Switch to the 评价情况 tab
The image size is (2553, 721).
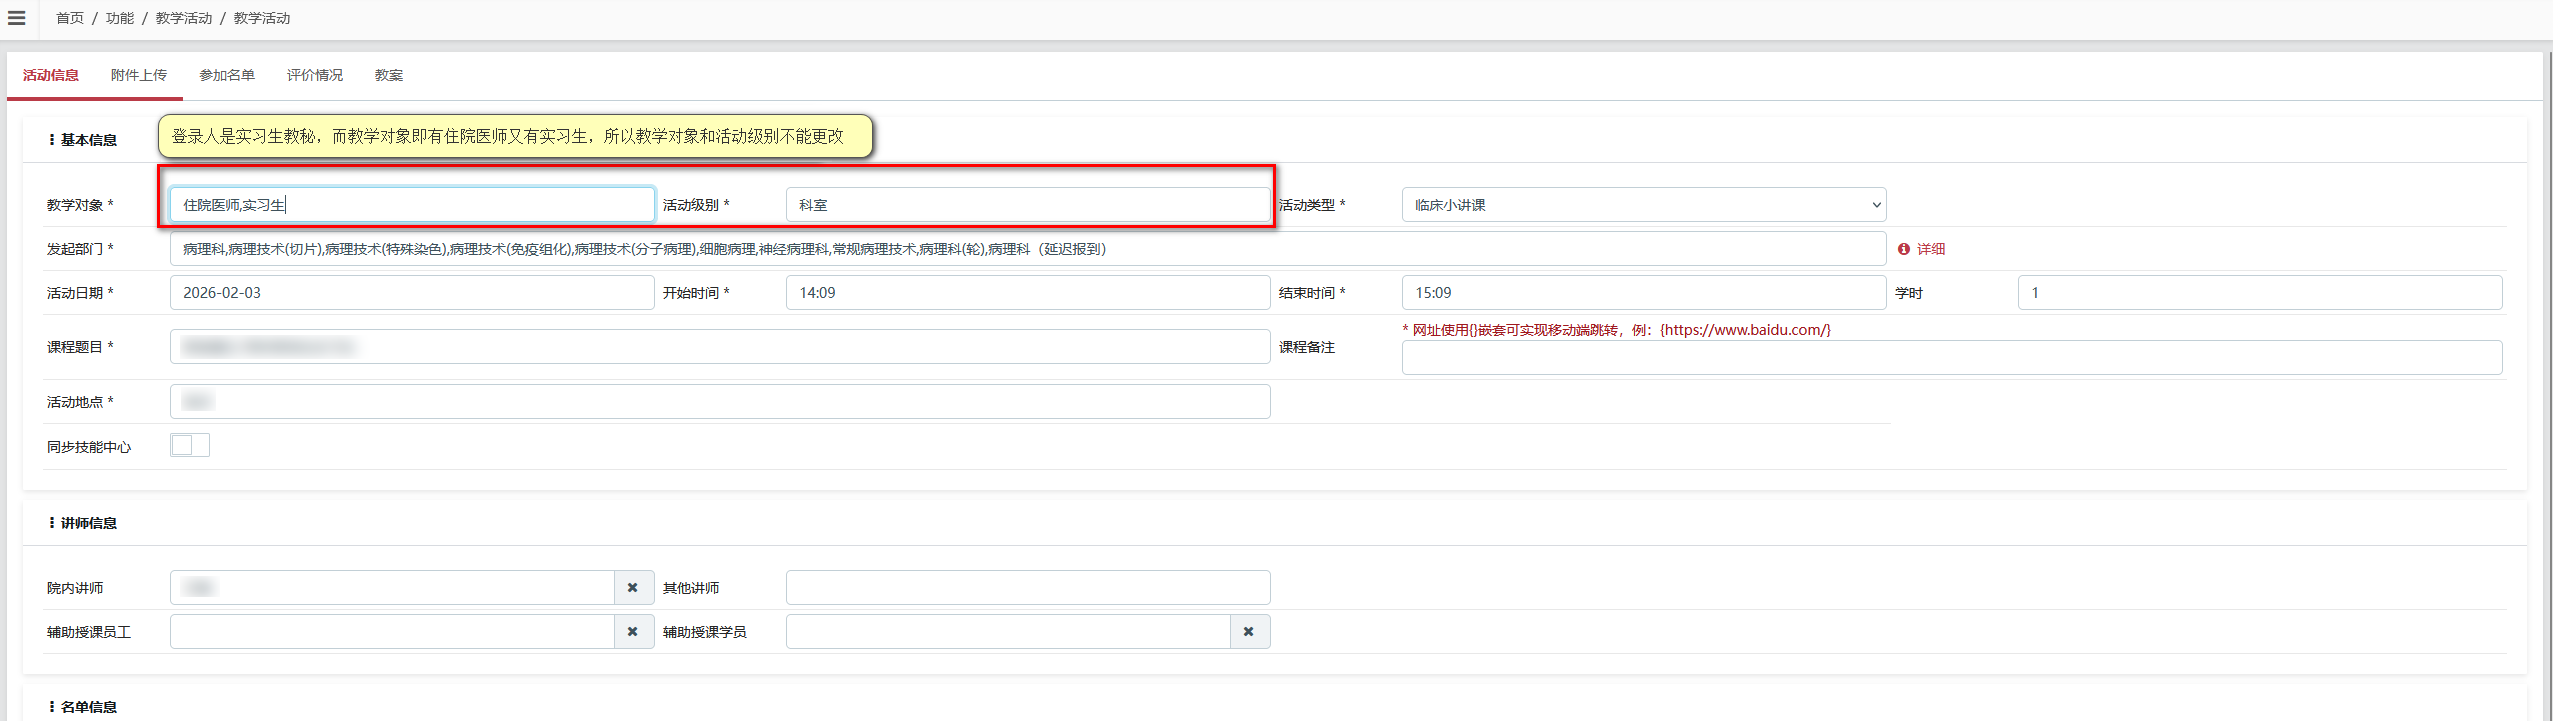point(315,75)
